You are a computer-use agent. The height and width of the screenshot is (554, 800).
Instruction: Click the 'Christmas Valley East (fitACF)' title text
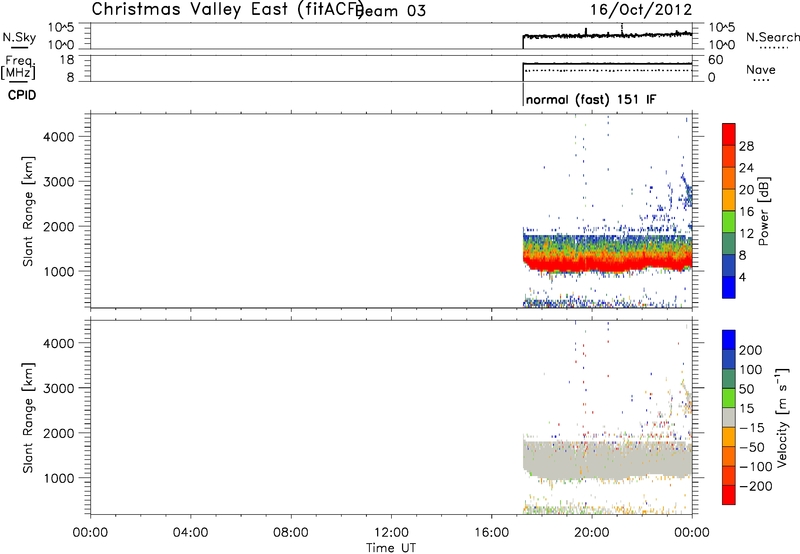(x=228, y=9)
